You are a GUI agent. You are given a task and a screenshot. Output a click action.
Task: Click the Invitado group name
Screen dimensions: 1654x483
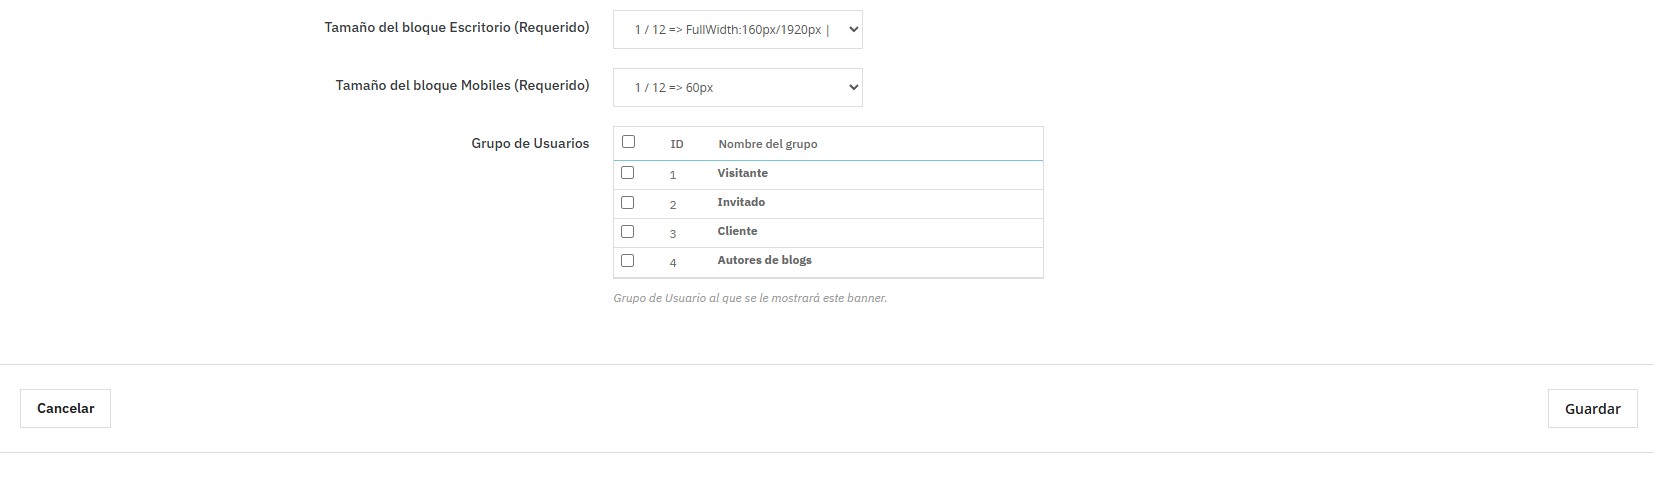pyautogui.click(x=741, y=202)
